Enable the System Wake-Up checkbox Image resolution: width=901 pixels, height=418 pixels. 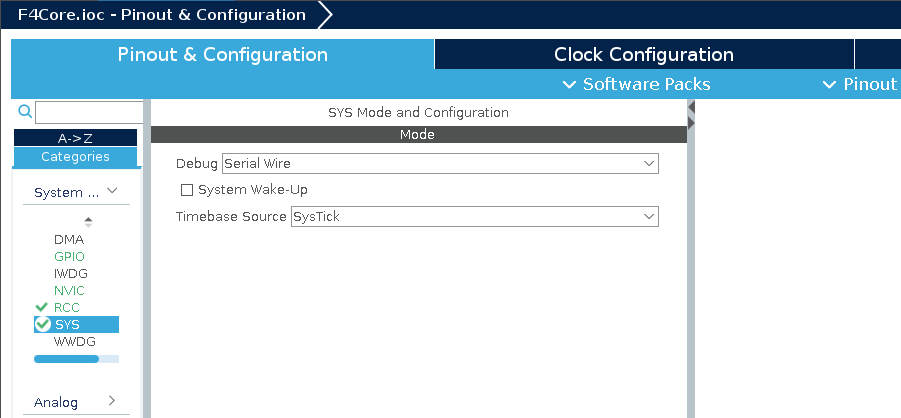click(x=187, y=190)
